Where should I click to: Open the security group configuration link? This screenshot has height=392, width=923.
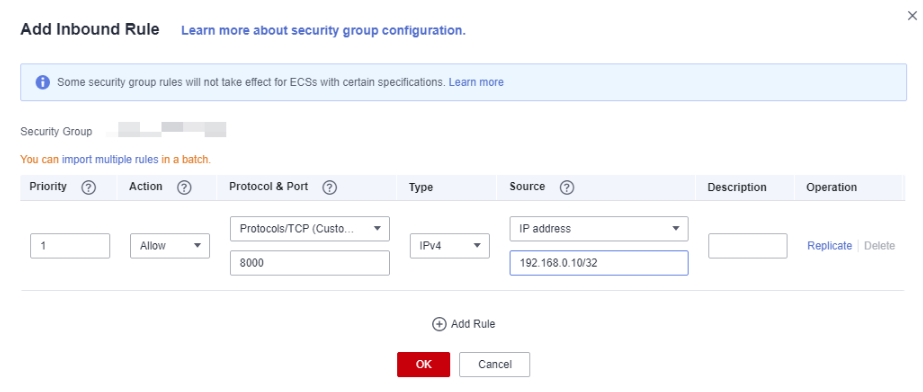point(323,31)
